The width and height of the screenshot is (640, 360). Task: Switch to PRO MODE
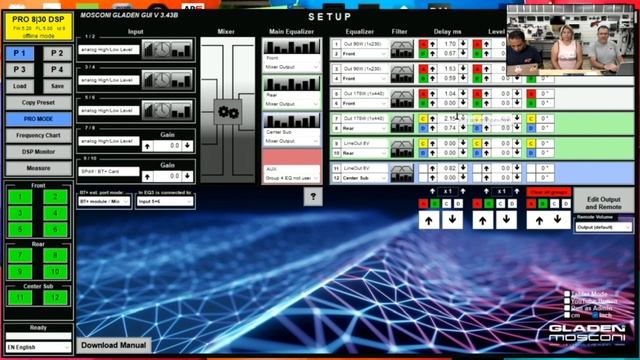tap(38, 119)
